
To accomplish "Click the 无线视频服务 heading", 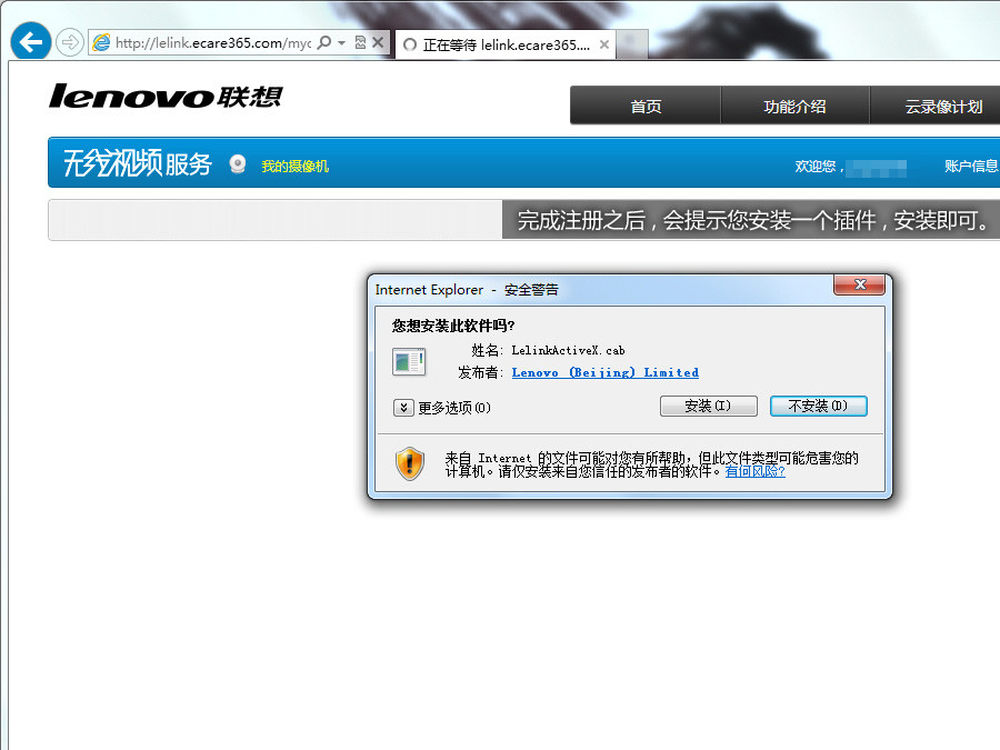I will [136, 163].
